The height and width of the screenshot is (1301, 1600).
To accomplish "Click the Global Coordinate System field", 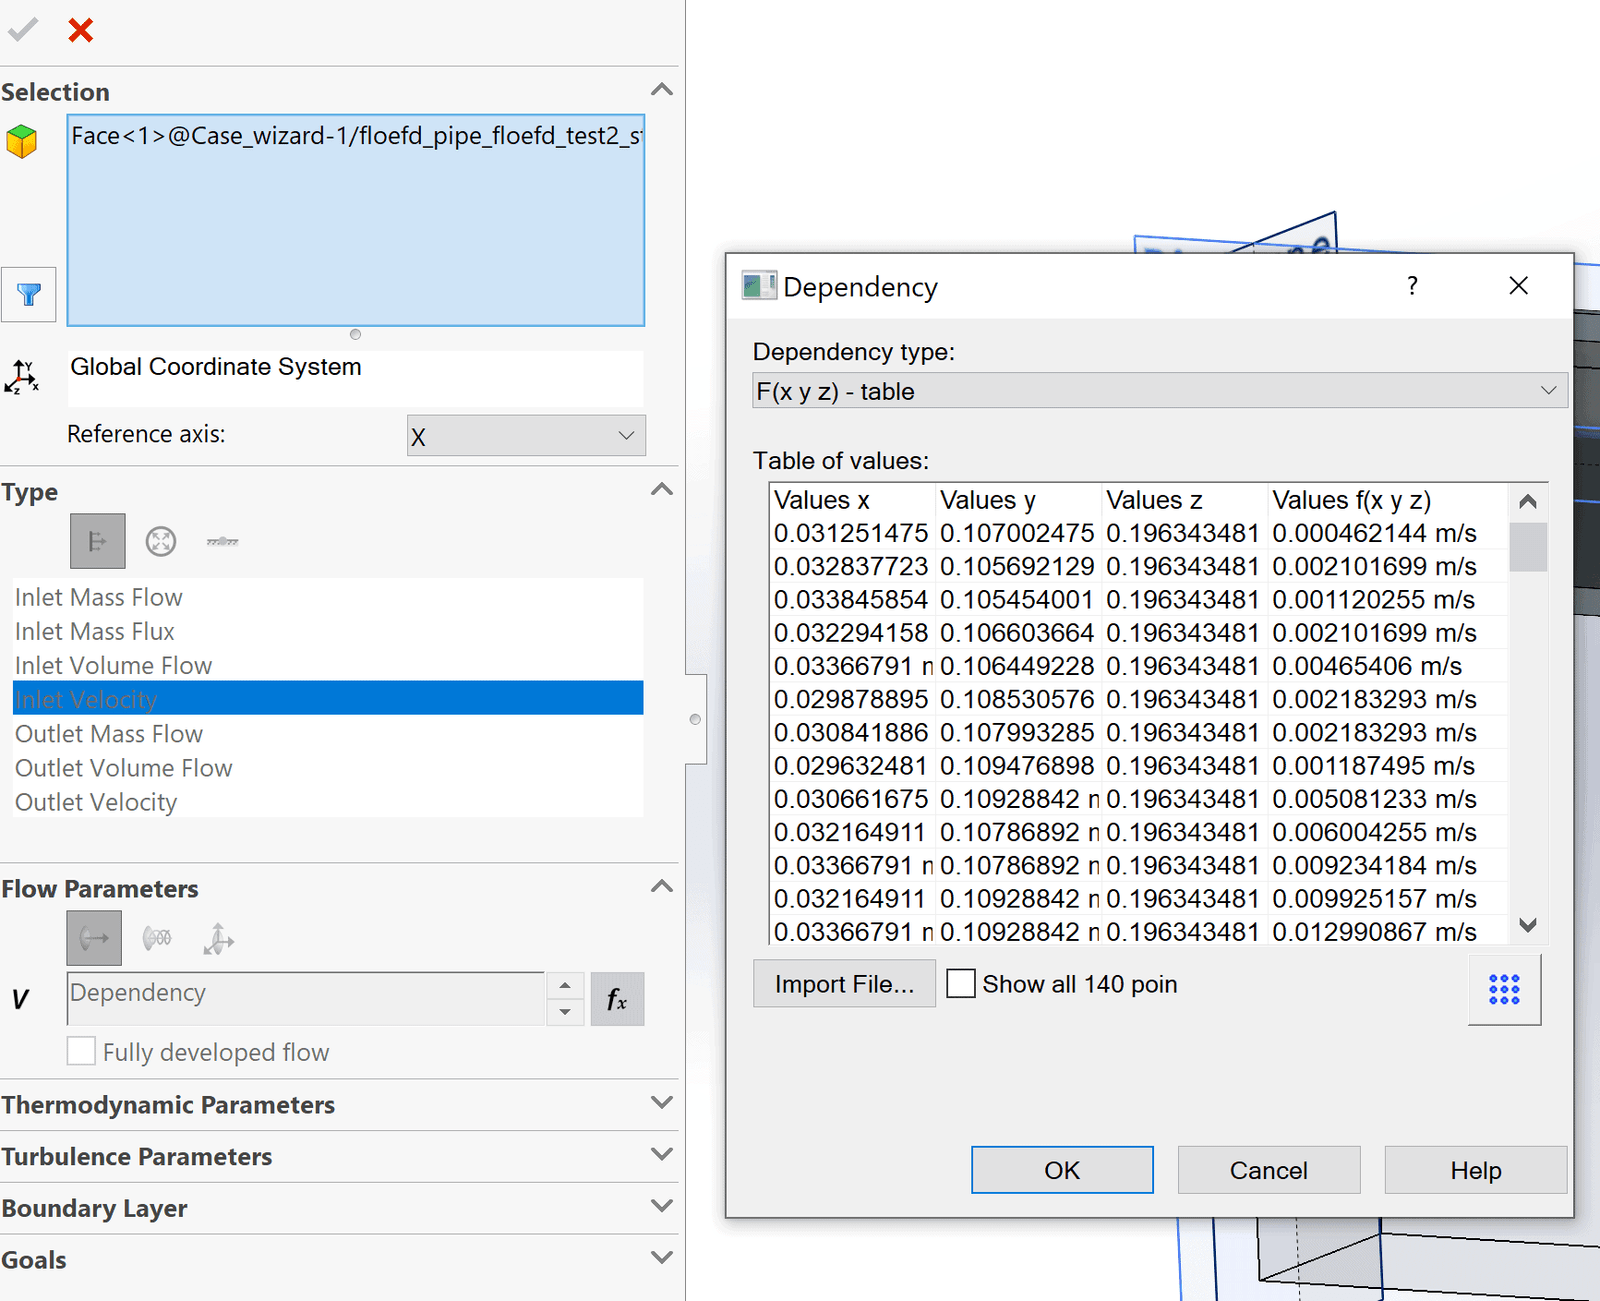I will 356,377.
